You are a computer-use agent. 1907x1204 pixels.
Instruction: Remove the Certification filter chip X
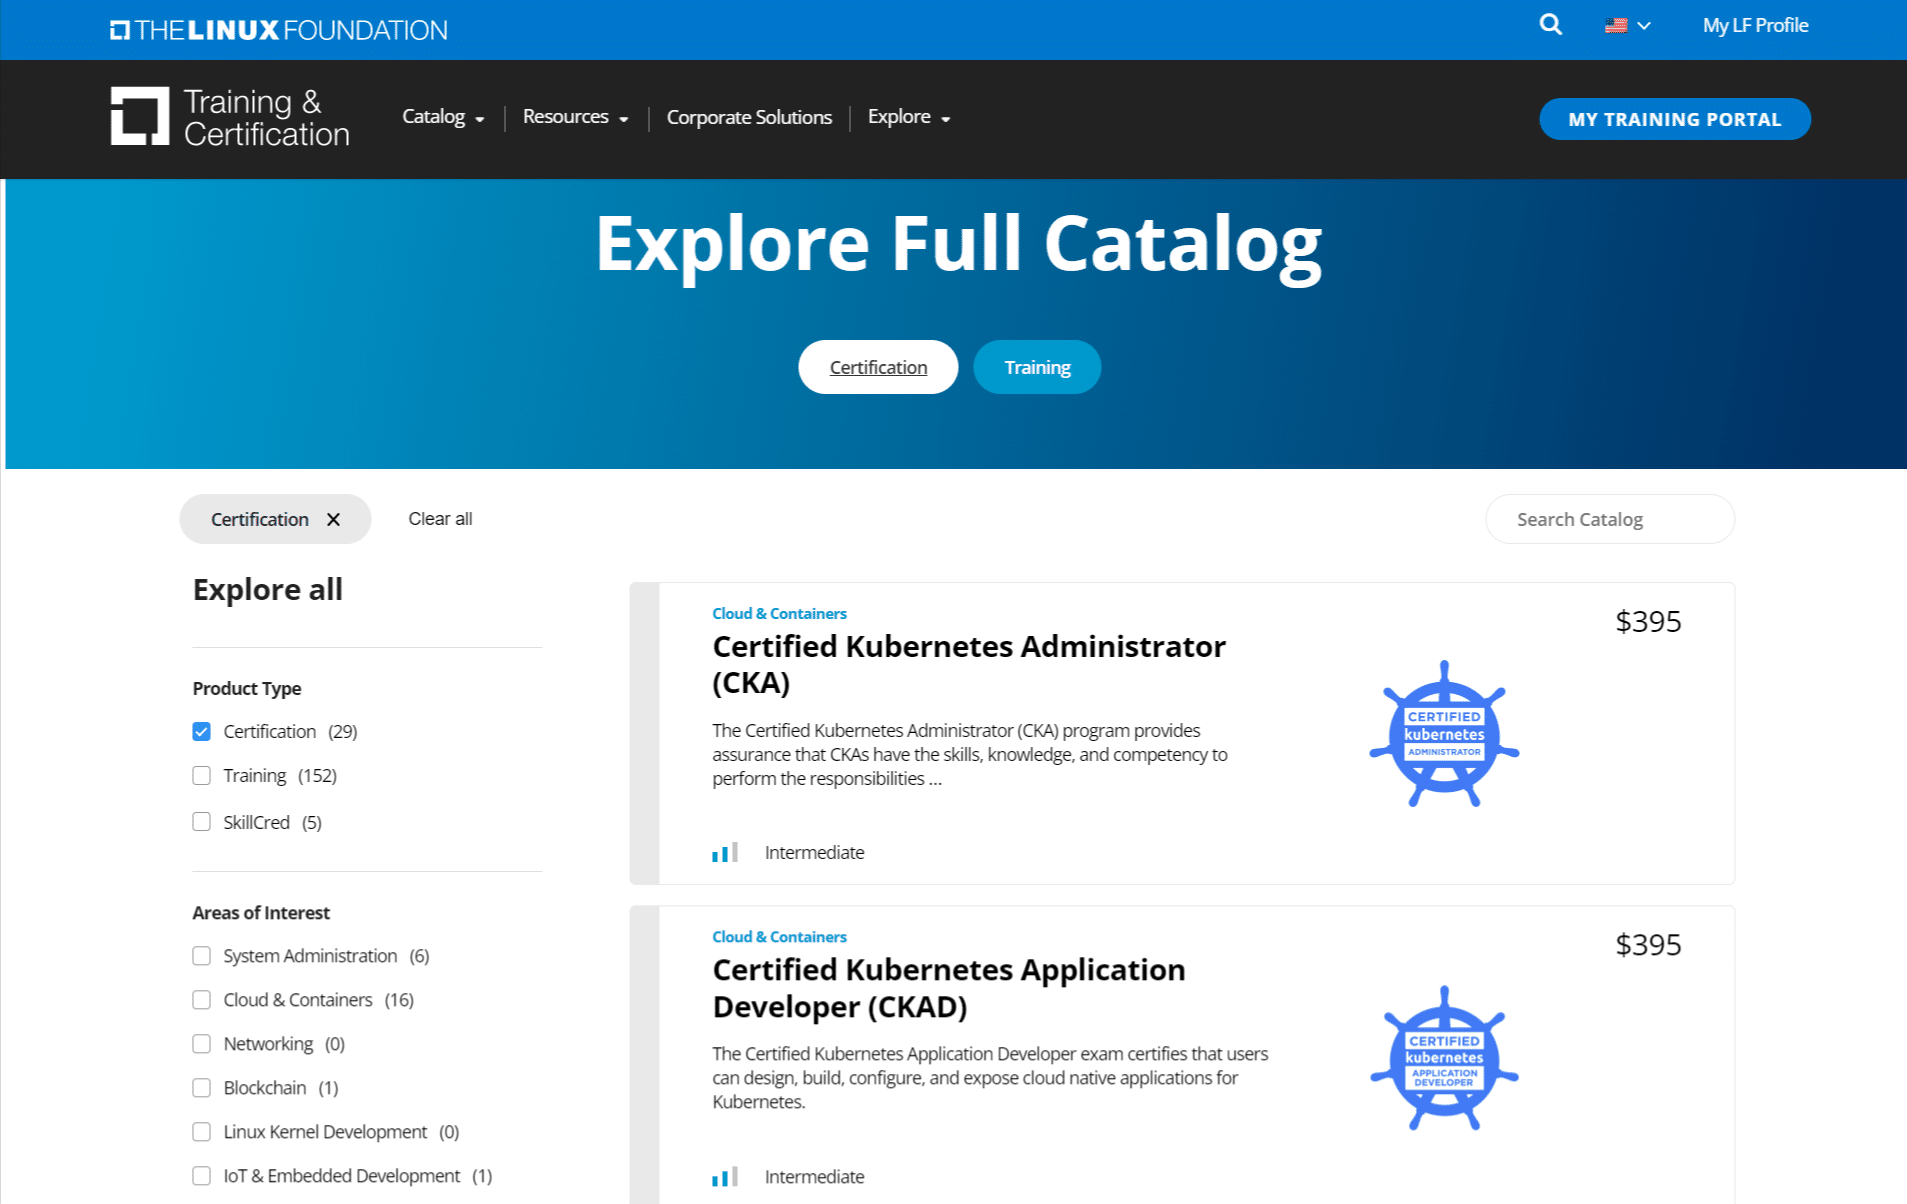333,519
